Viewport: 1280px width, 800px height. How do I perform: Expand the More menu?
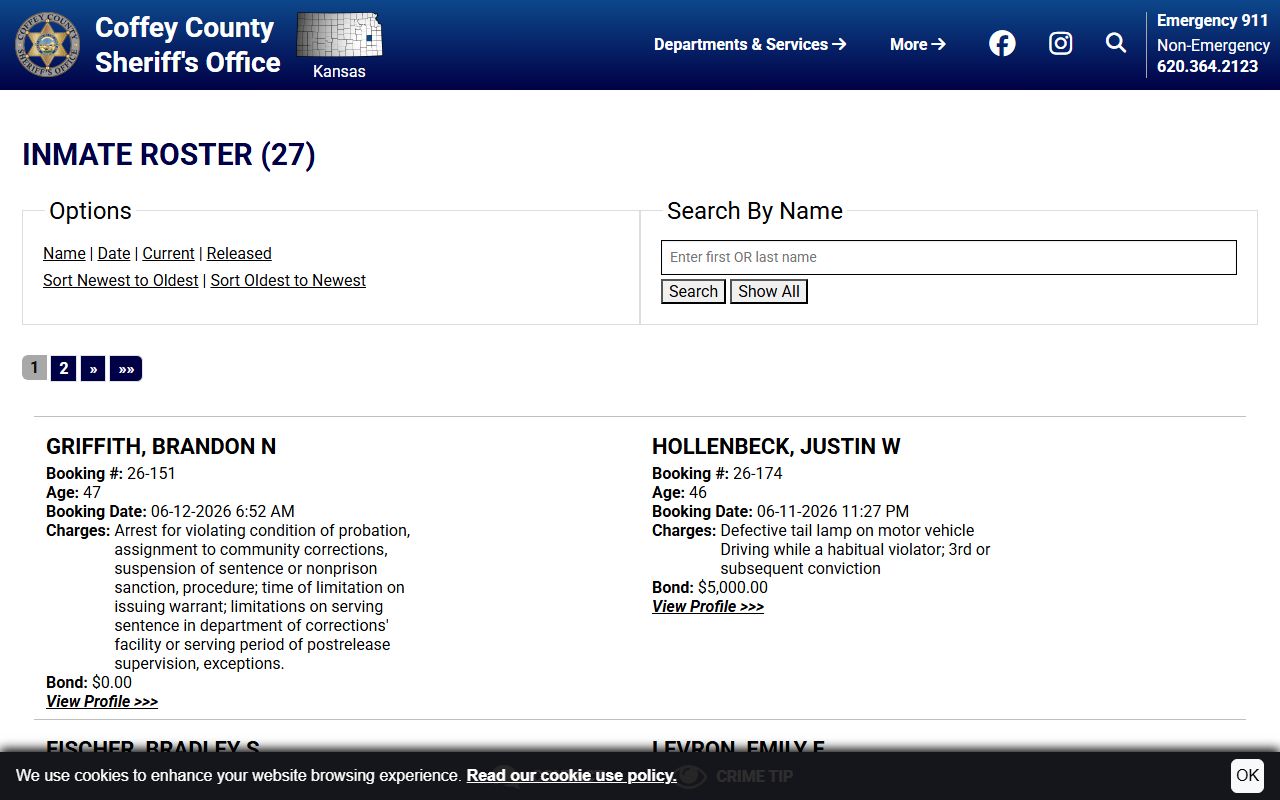pos(918,44)
